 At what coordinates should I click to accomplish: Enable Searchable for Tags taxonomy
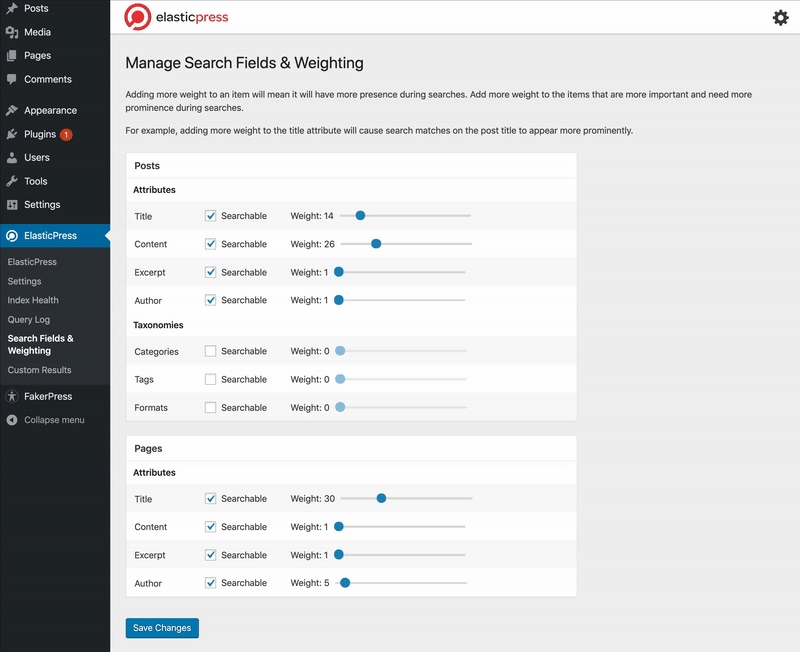click(x=210, y=379)
